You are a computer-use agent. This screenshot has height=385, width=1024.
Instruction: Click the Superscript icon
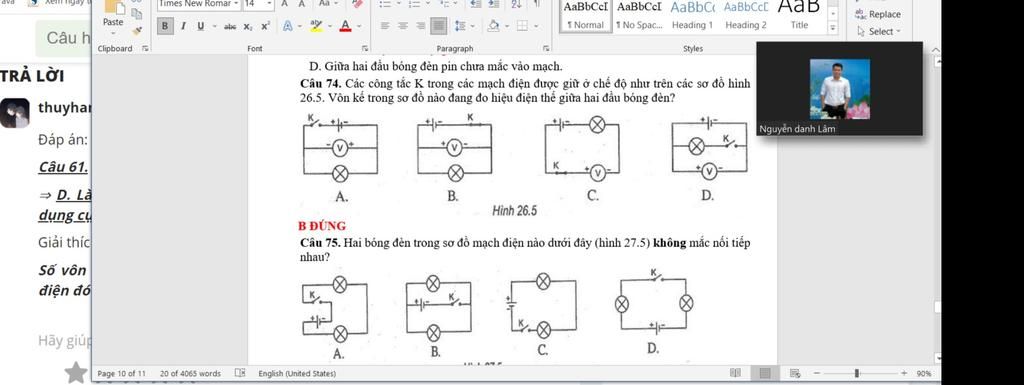pyautogui.click(x=265, y=26)
